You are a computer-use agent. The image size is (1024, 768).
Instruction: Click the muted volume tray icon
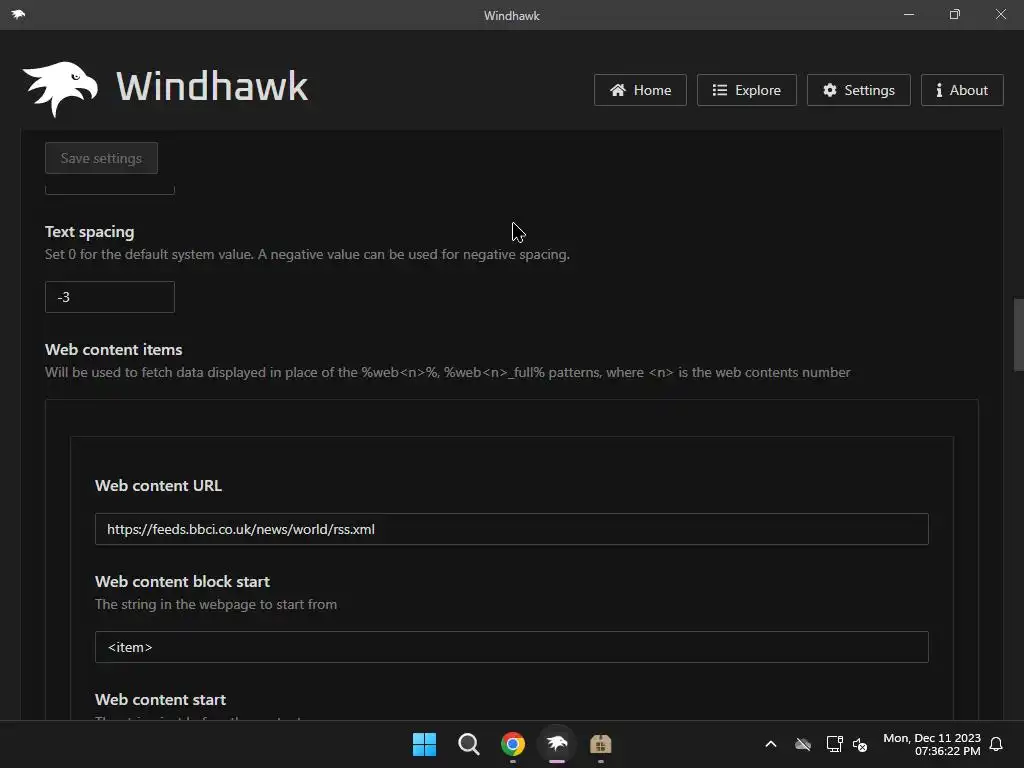(x=860, y=744)
